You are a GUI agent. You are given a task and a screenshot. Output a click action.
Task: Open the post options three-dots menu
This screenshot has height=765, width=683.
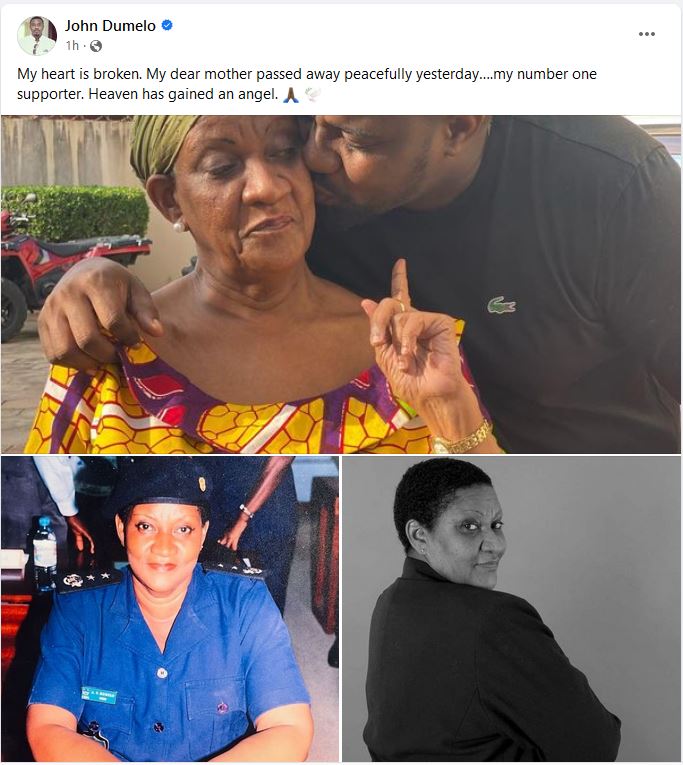646,34
